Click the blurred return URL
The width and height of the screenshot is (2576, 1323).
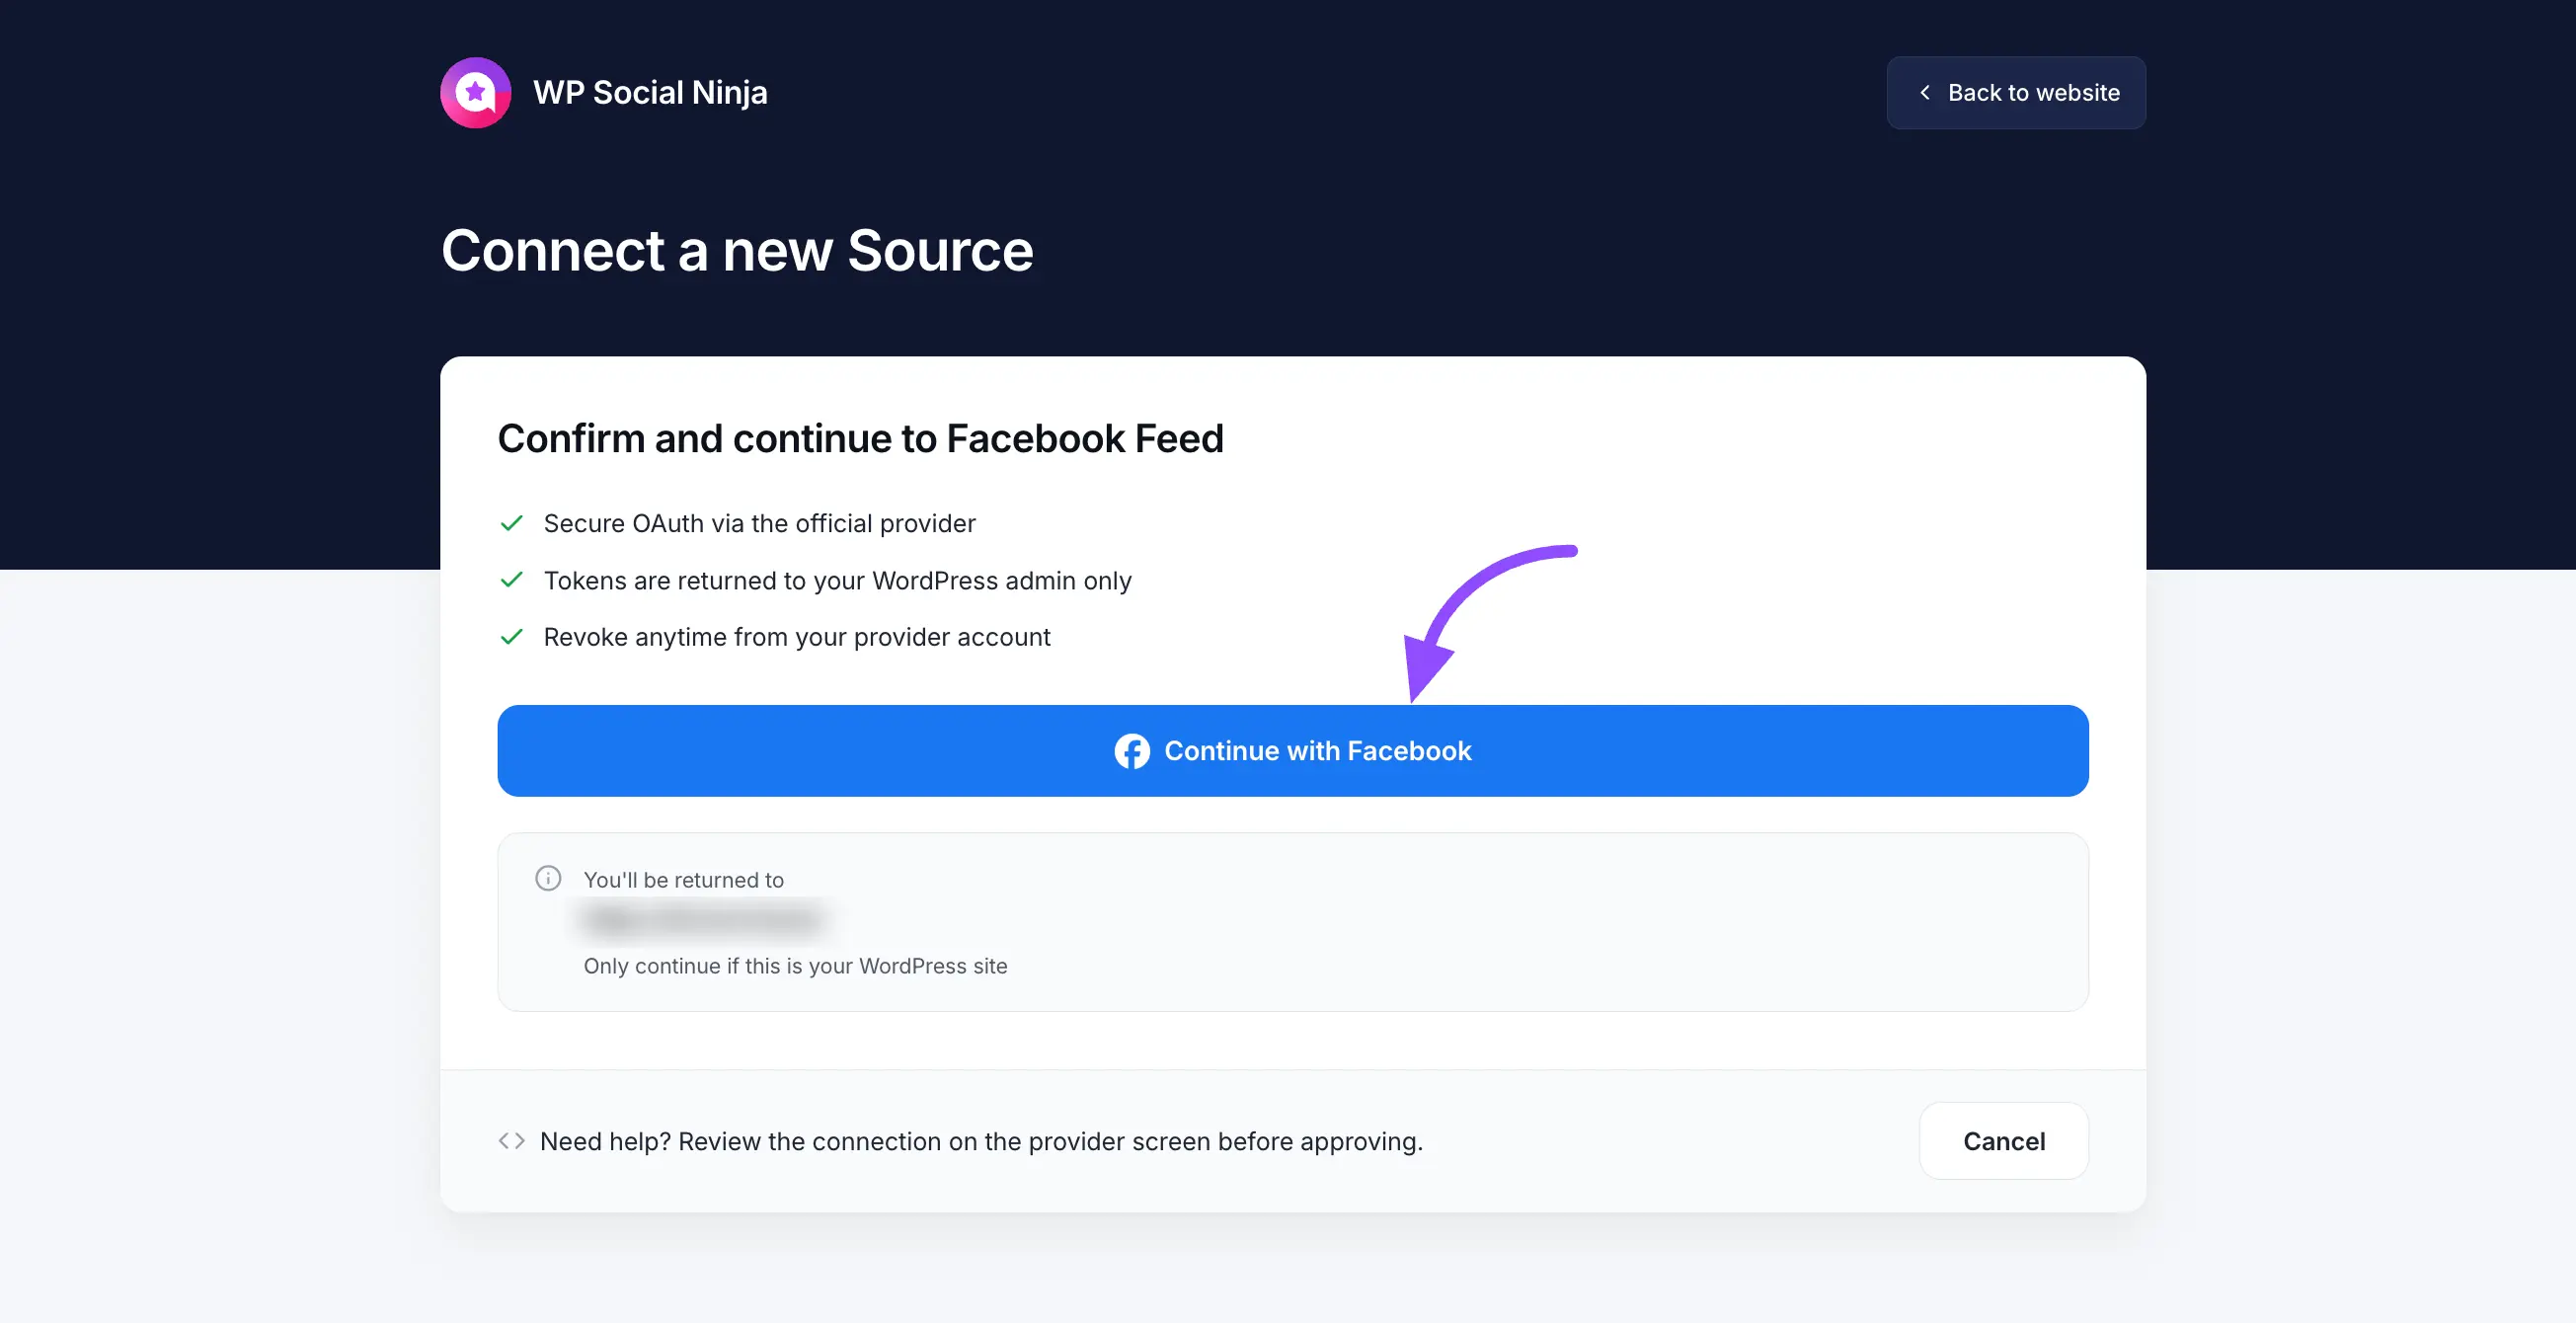pyautogui.click(x=703, y=919)
